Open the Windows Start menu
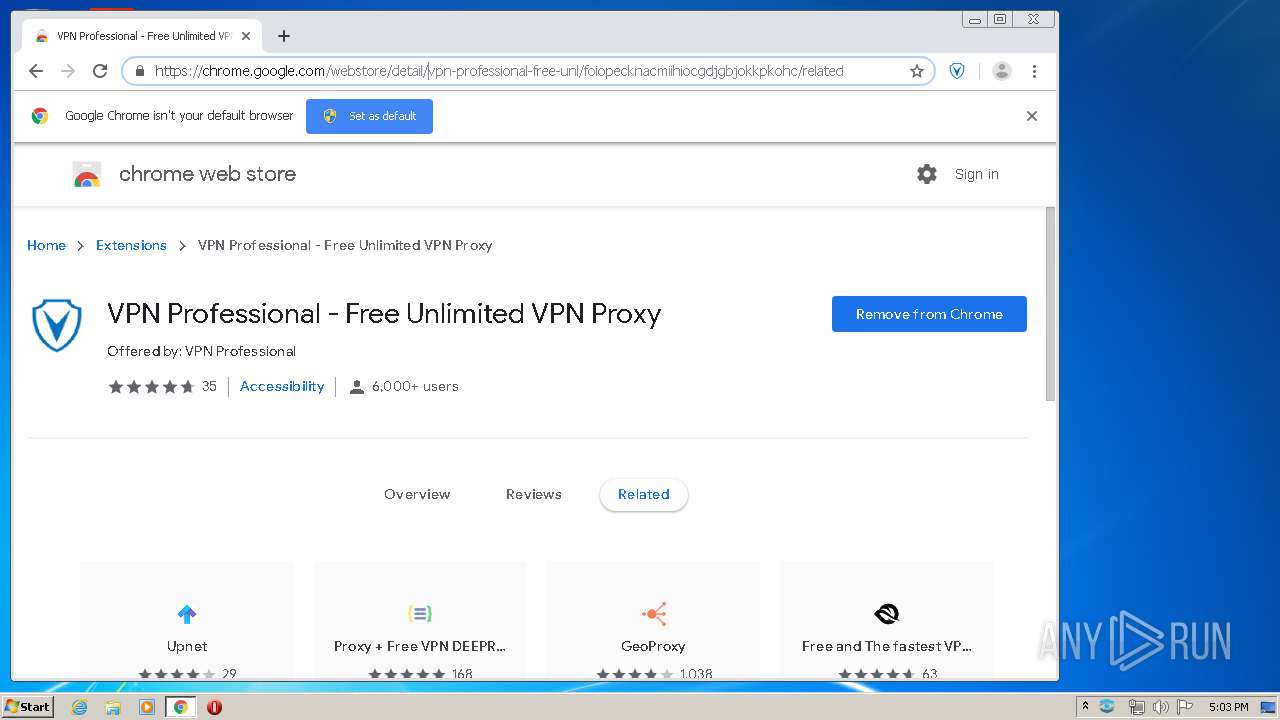The image size is (1280, 720). 27,706
